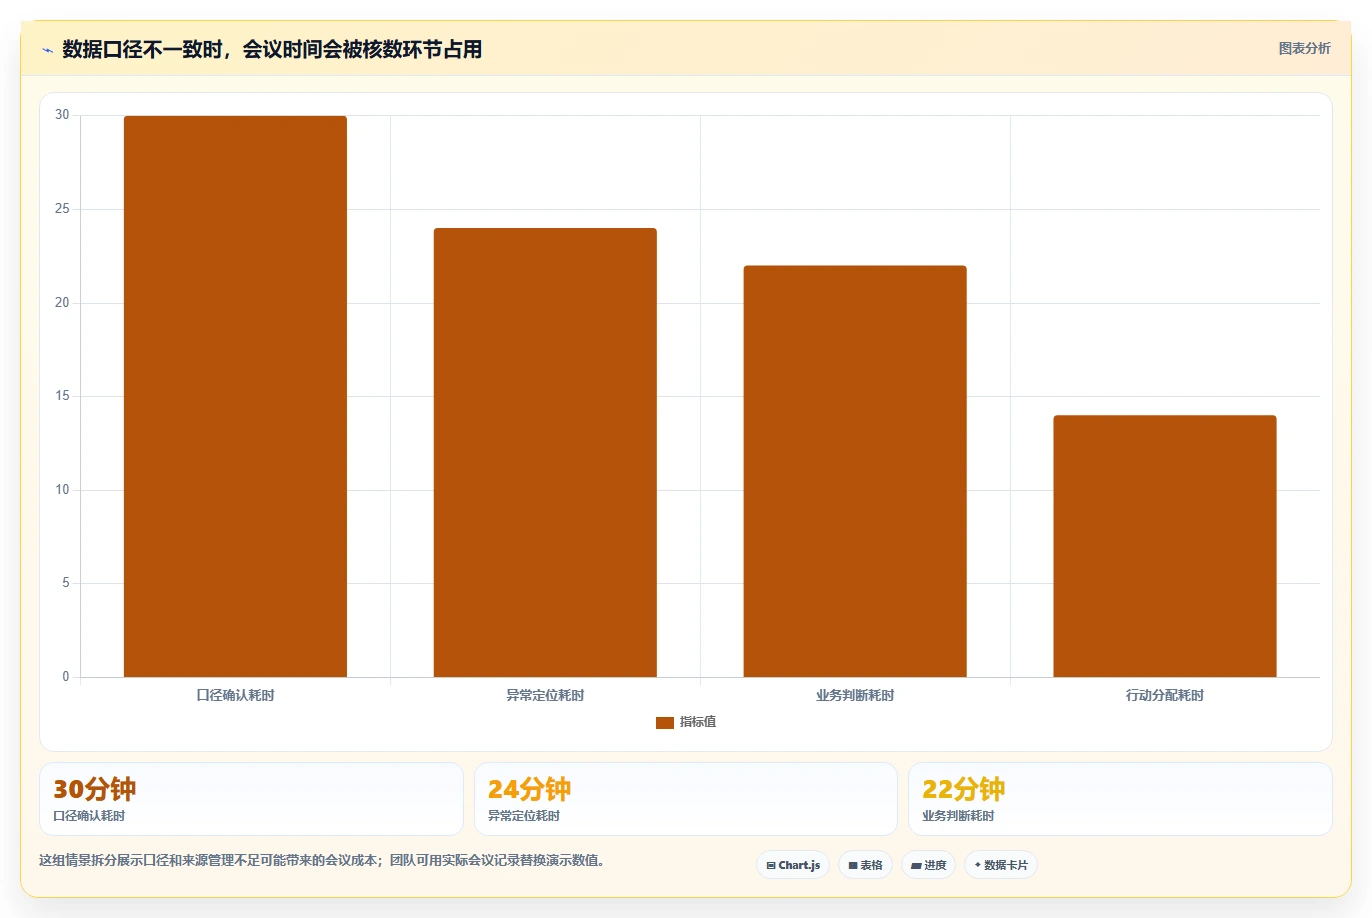Select the Chart.js tag chip

point(793,865)
